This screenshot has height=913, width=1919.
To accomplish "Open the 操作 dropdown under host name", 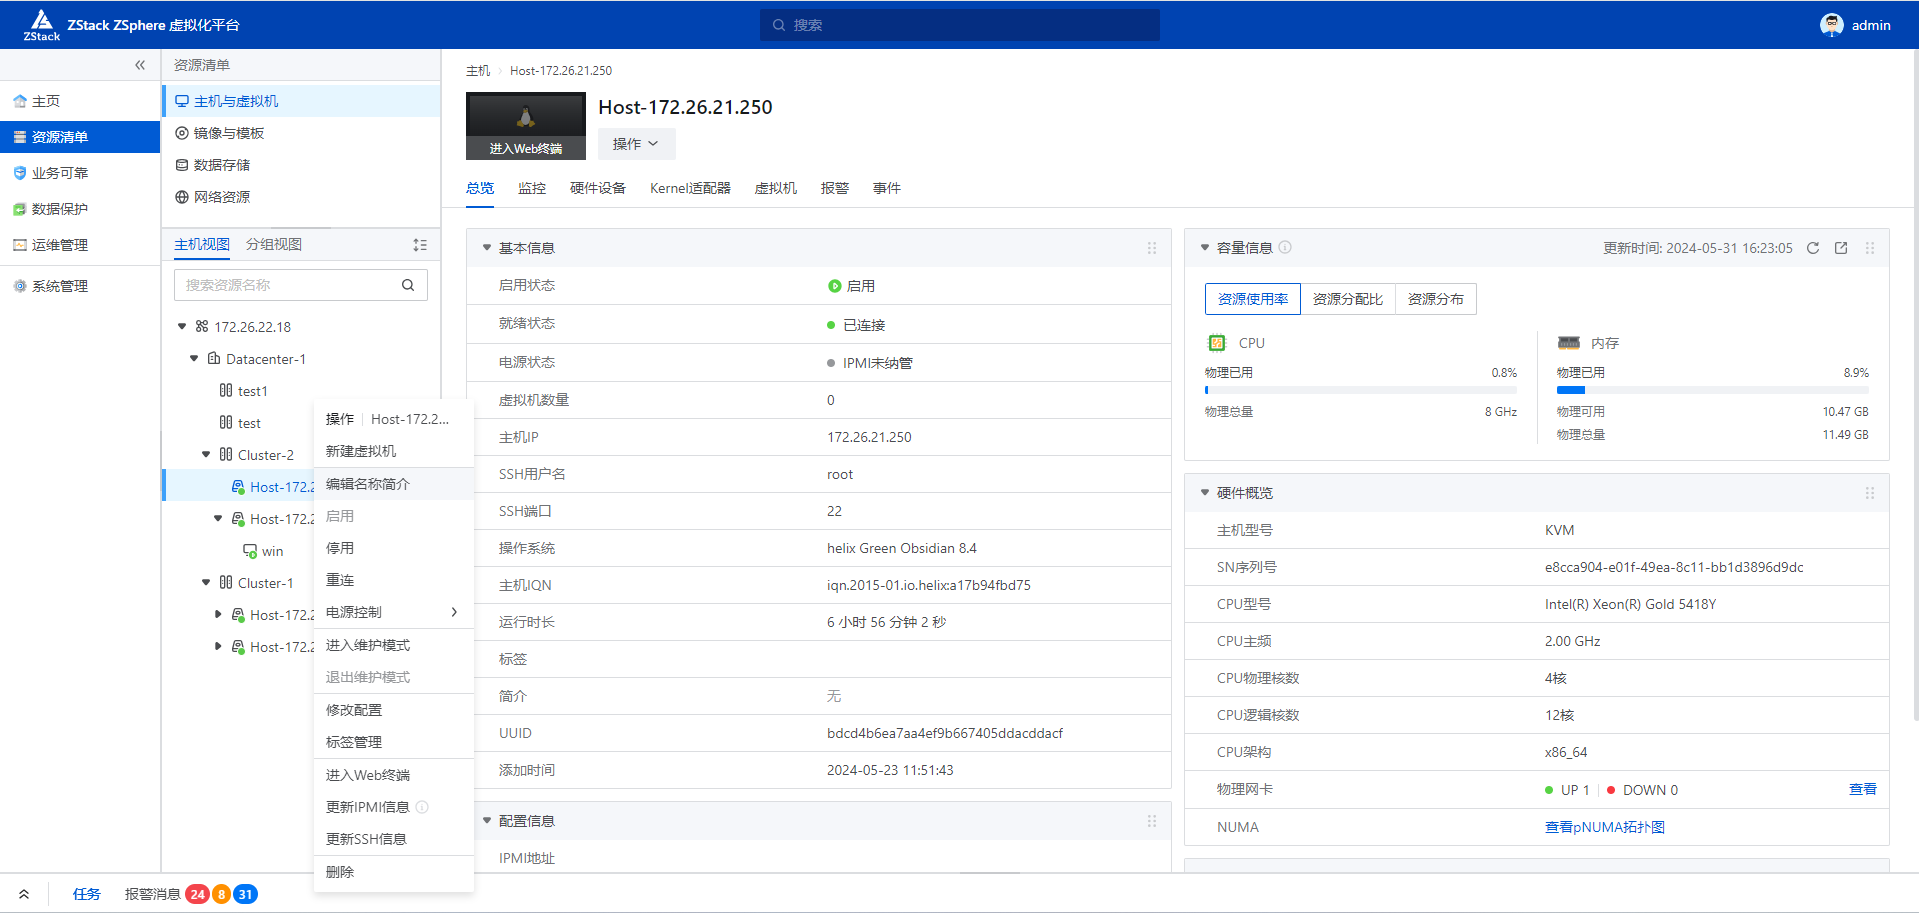I will click(636, 144).
